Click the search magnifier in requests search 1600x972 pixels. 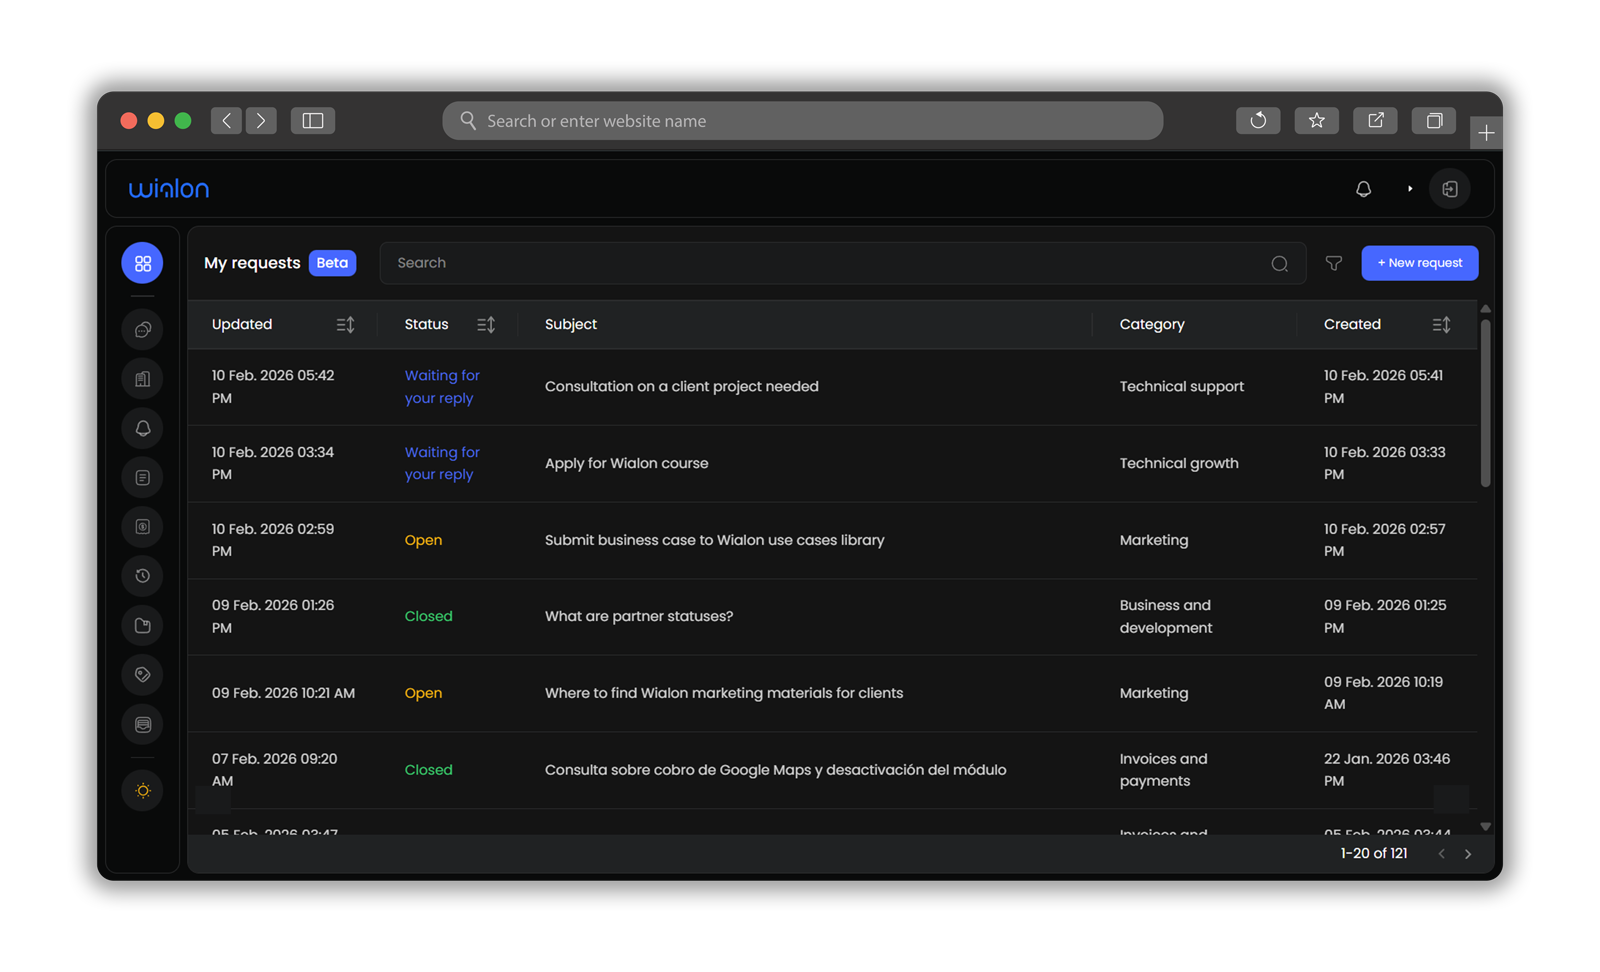pyautogui.click(x=1279, y=264)
